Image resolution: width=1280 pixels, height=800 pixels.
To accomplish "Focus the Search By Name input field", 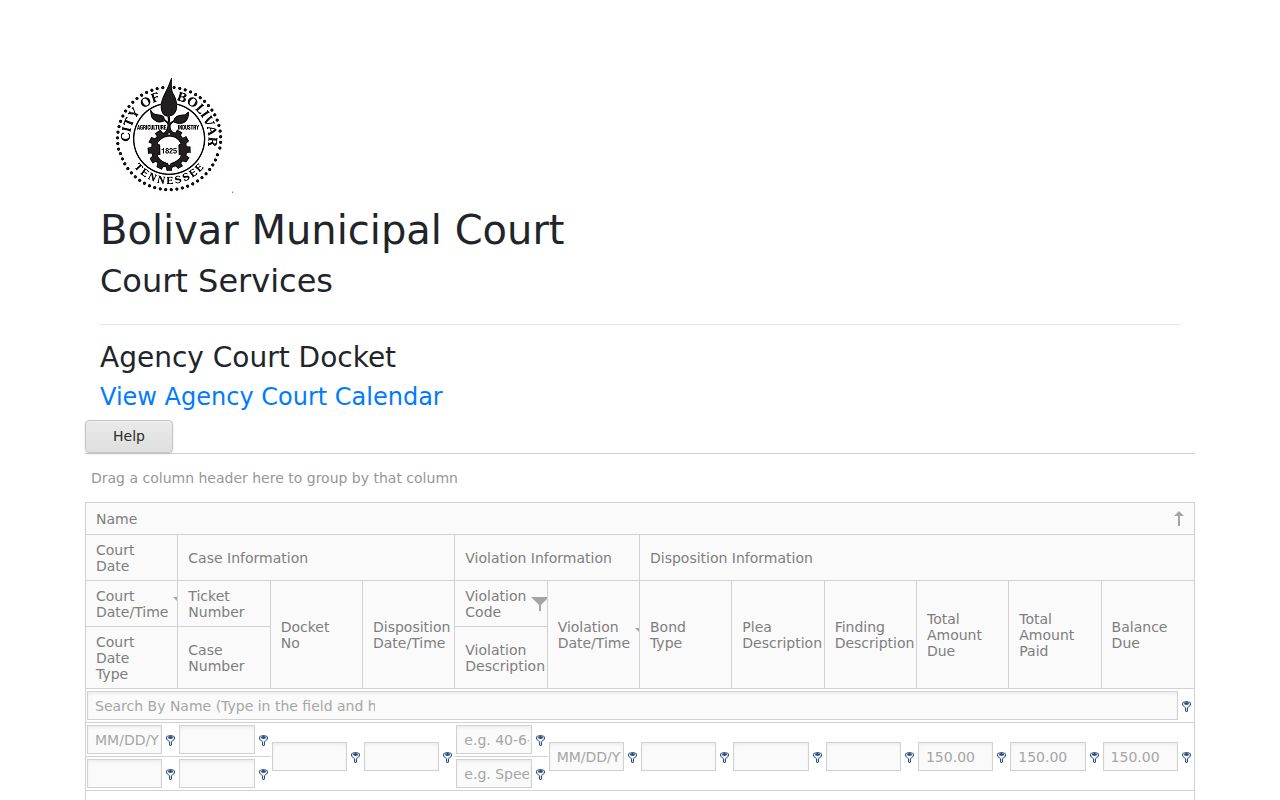I will point(632,706).
